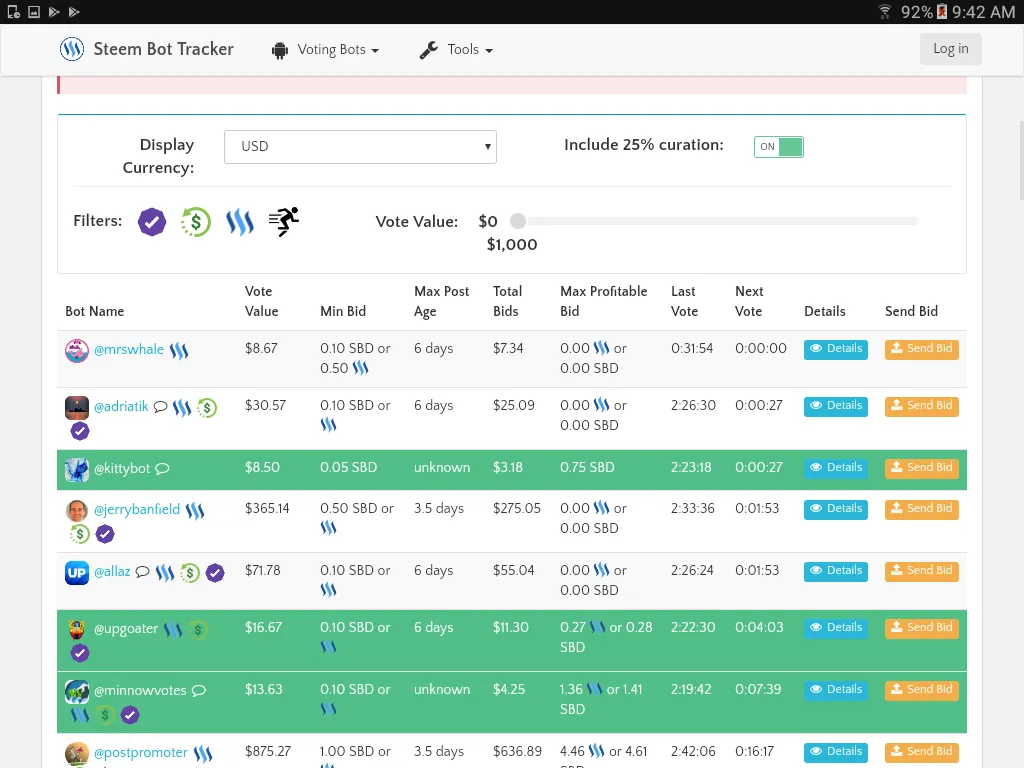This screenshot has height=768, width=1024.
Task: Toggle the running man filter icon
Action: pos(284,221)
